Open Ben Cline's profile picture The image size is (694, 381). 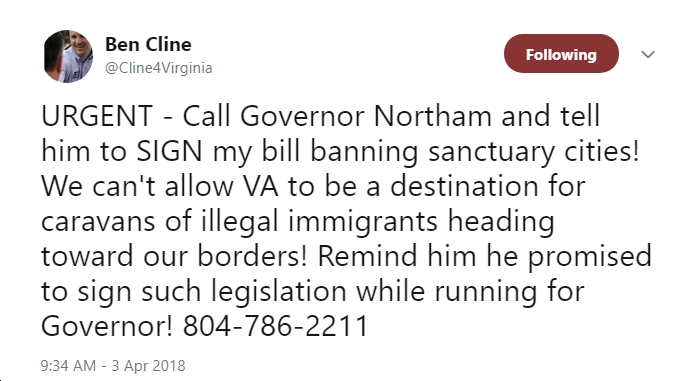tap(68, 56)
